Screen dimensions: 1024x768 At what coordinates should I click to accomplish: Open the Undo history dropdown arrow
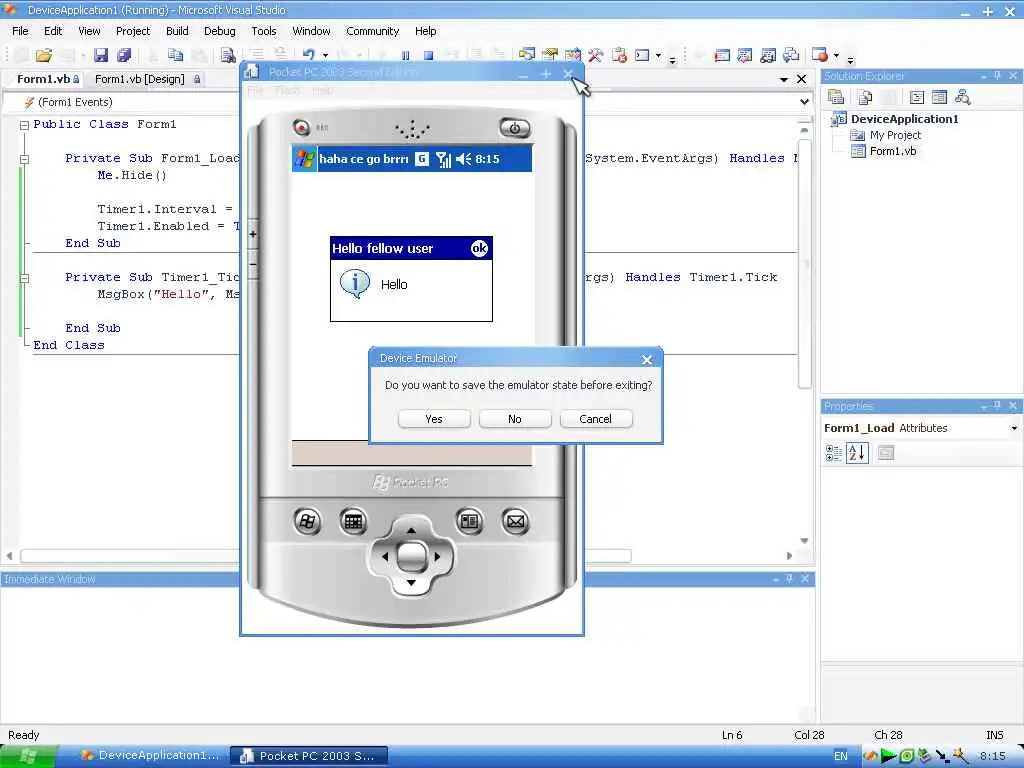click(325, 56)
